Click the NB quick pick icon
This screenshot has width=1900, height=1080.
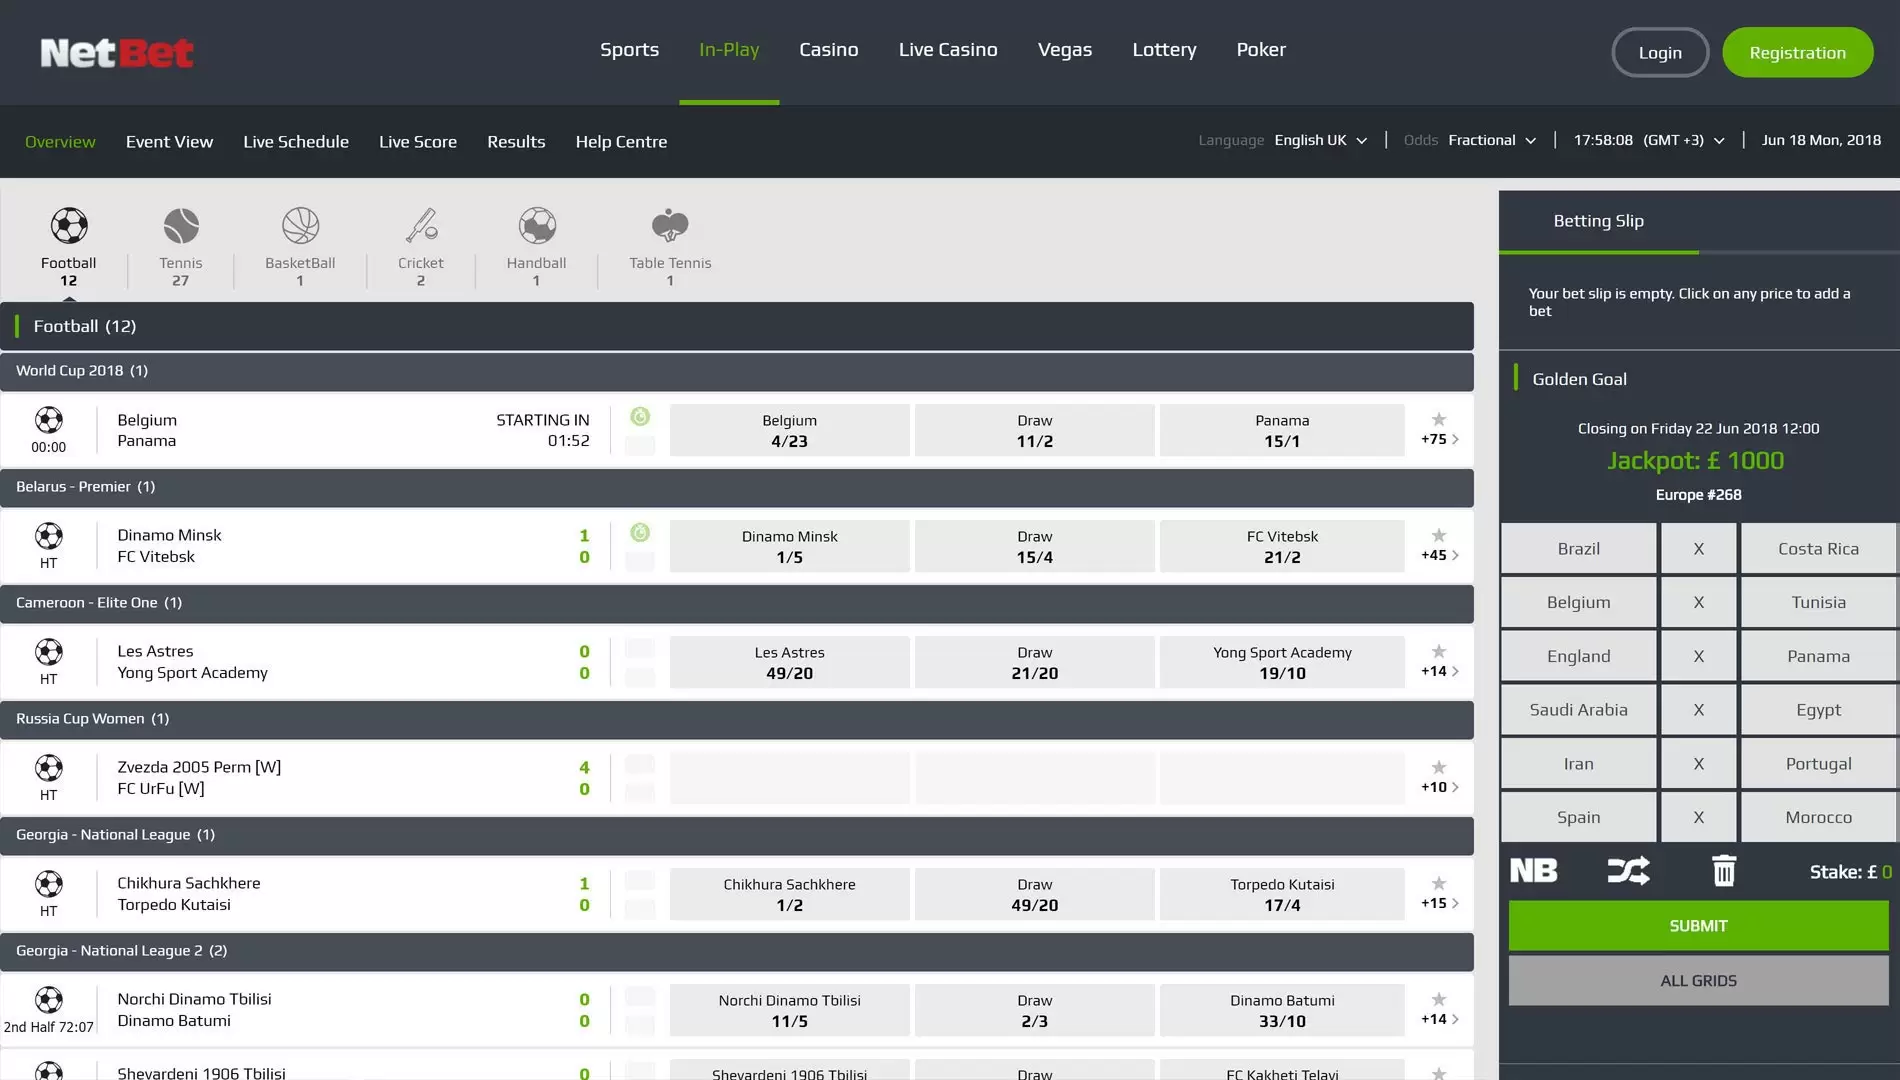1534,871
